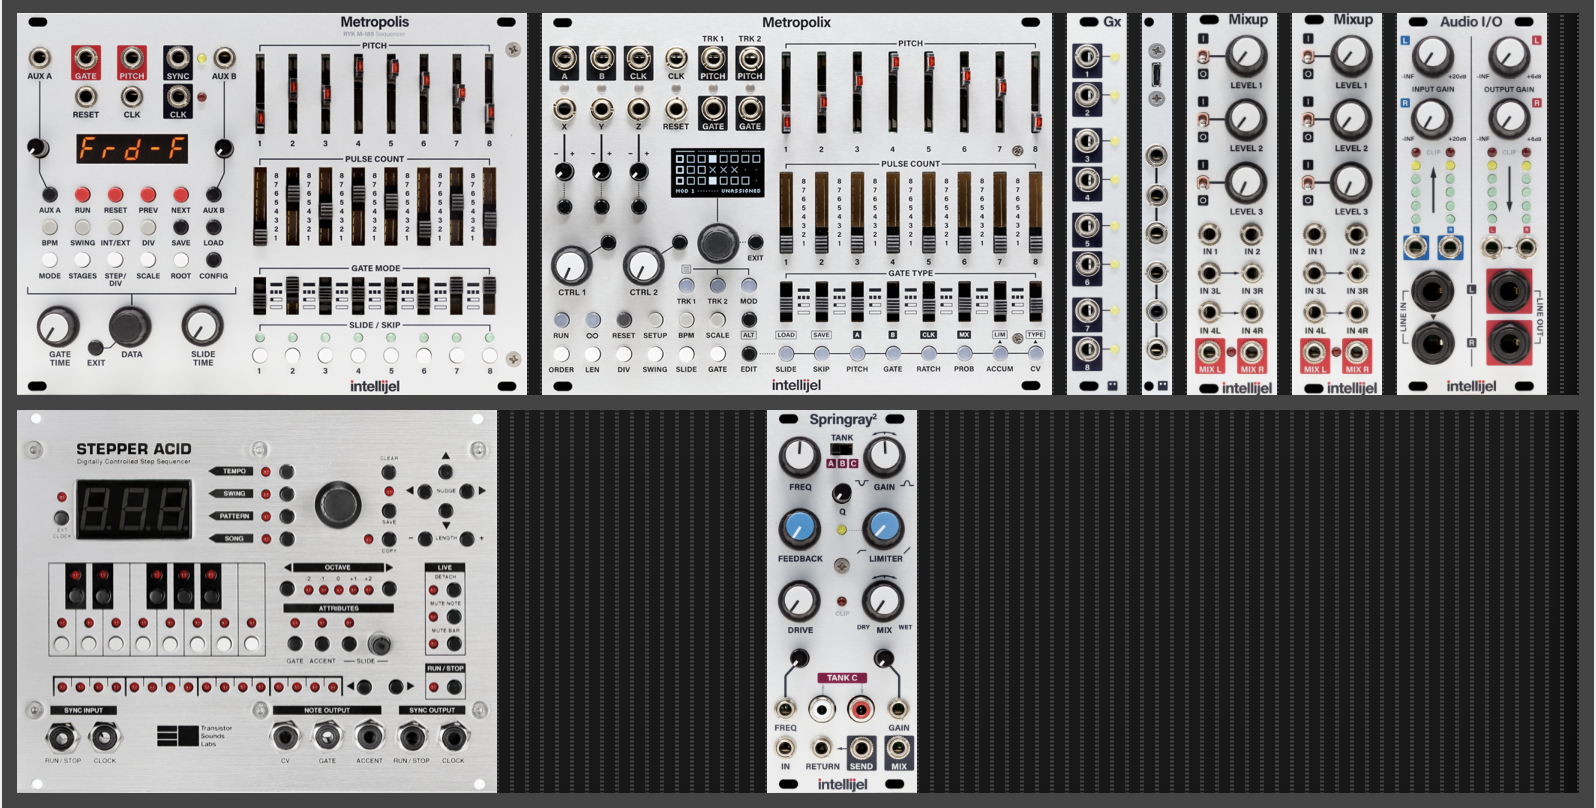This screenshot has height=808, width=1596.
Task: Click the CV output jack on Stepper Acid
Action: point(285,738)
